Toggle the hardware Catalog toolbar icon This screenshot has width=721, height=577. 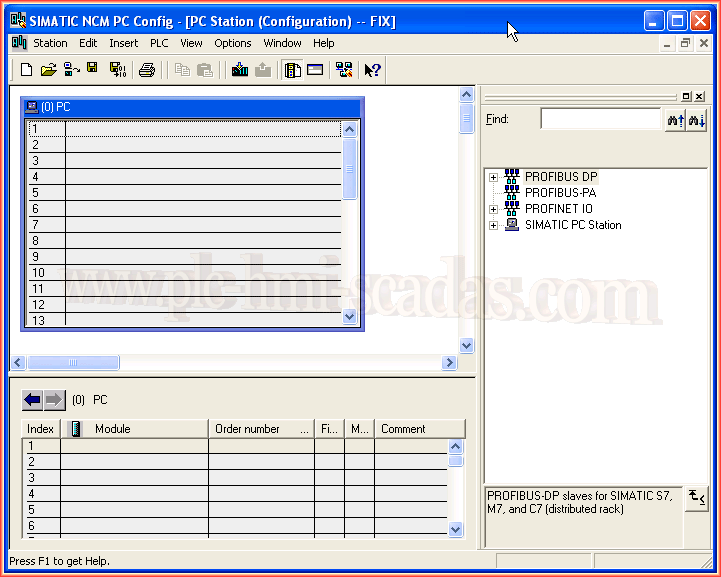point(293,70)
